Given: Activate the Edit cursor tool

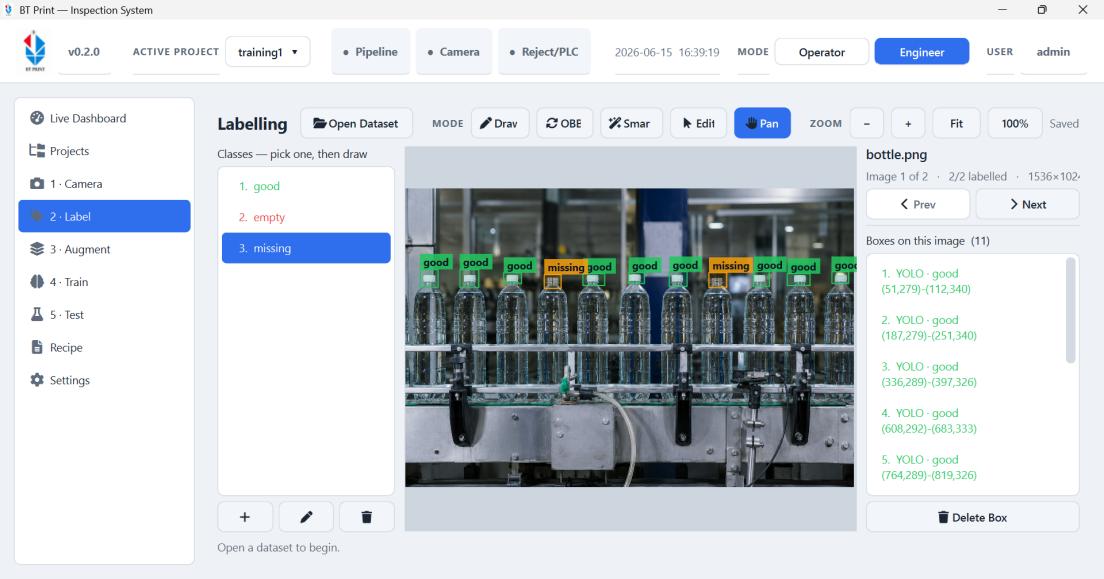Looking at the screenshot, I should point(698,123).
